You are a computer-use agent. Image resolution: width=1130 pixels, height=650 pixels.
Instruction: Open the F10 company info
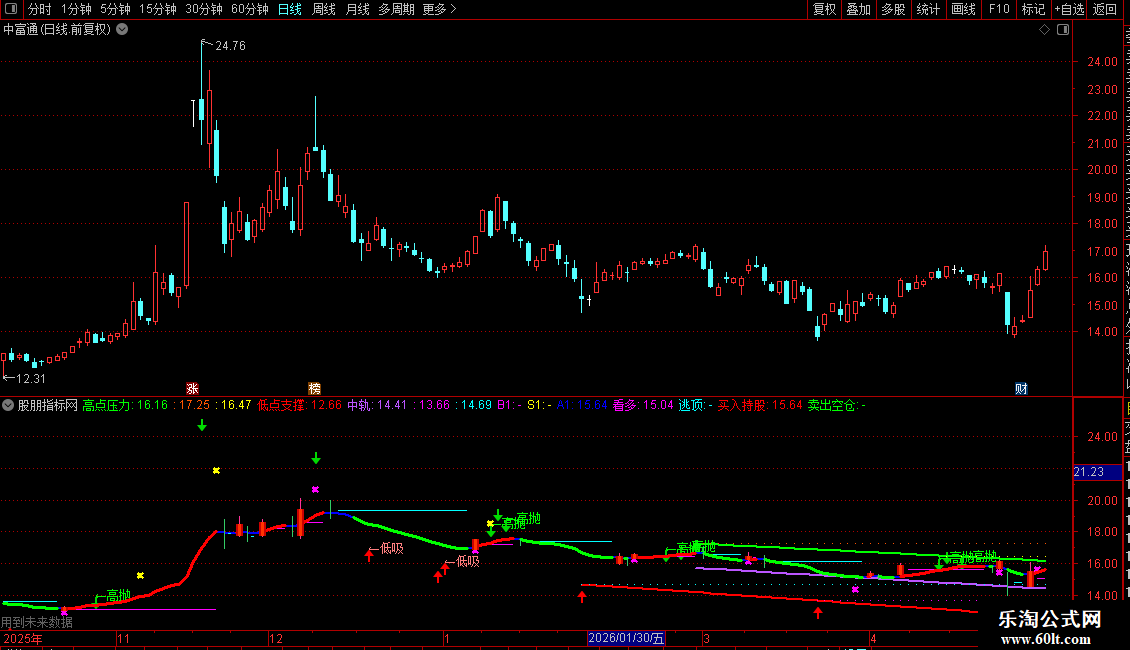point(999,9)
